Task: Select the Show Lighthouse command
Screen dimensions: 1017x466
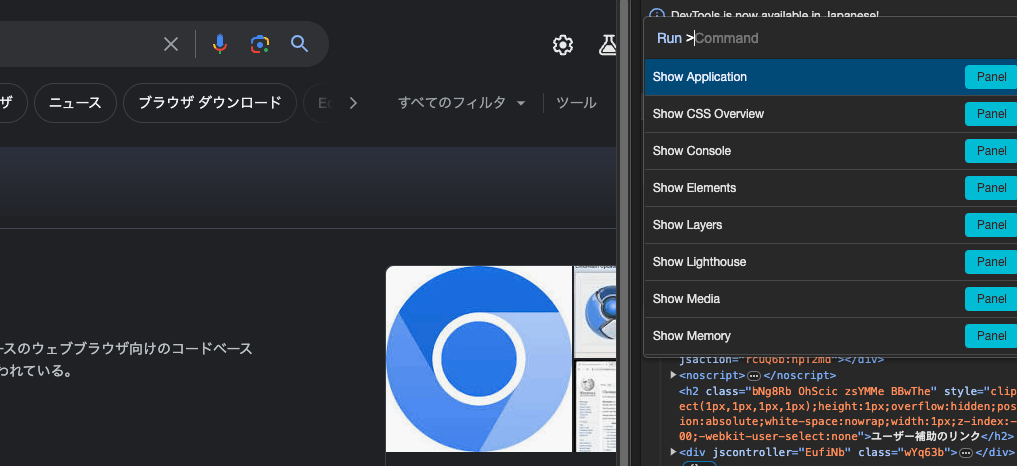Action: pos(830,262)
